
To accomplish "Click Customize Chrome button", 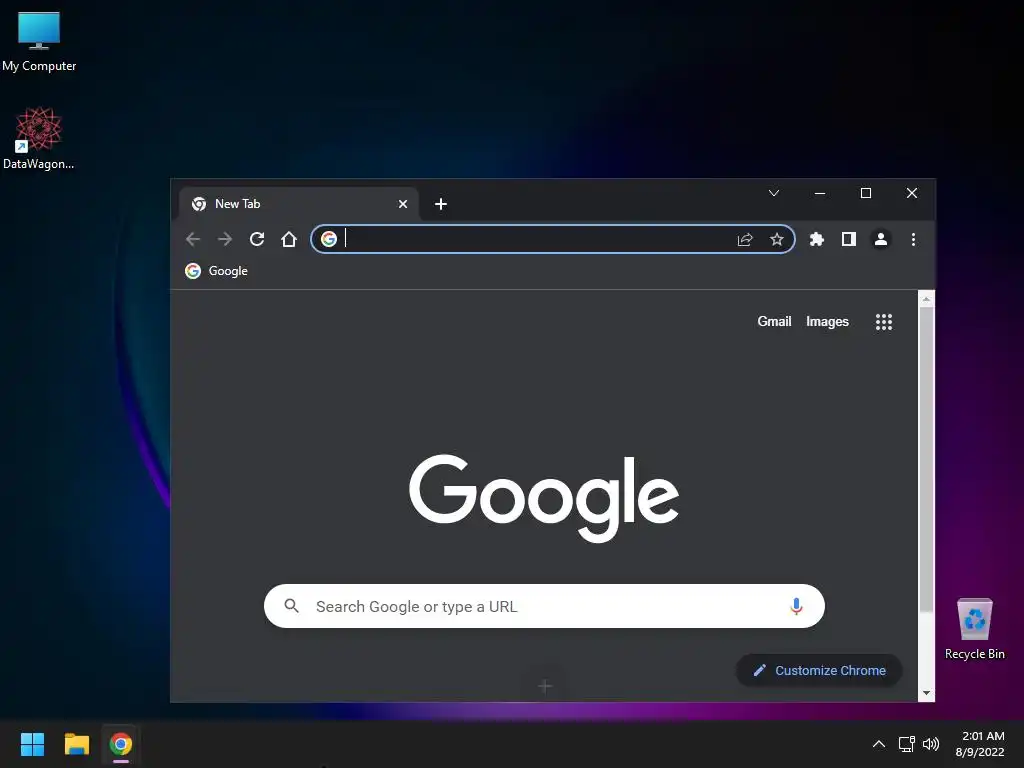I will pyautogui.click(x=820, y=671).
